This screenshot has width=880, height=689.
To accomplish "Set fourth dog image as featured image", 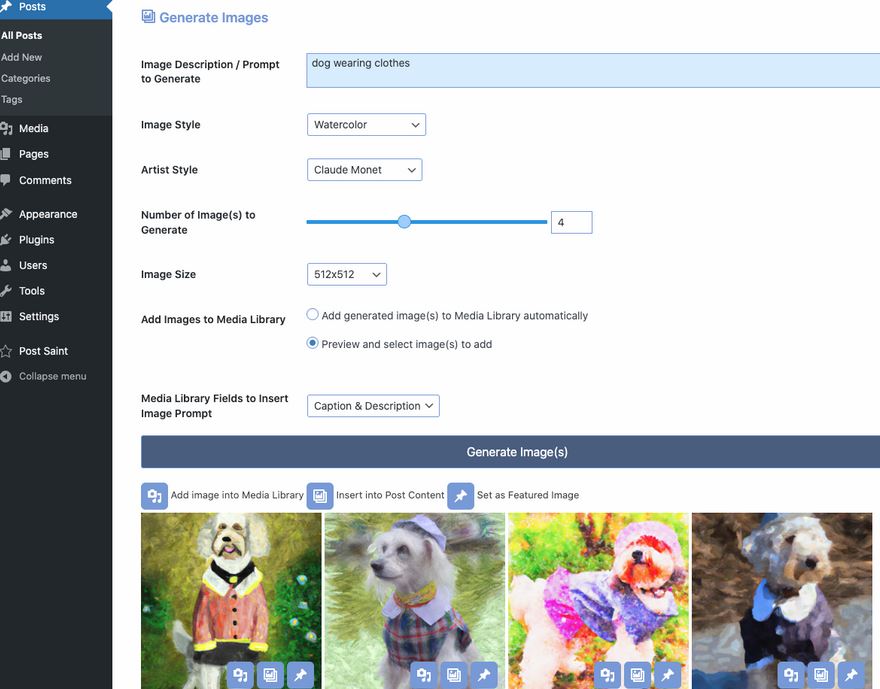I will (x=851, y=675).
